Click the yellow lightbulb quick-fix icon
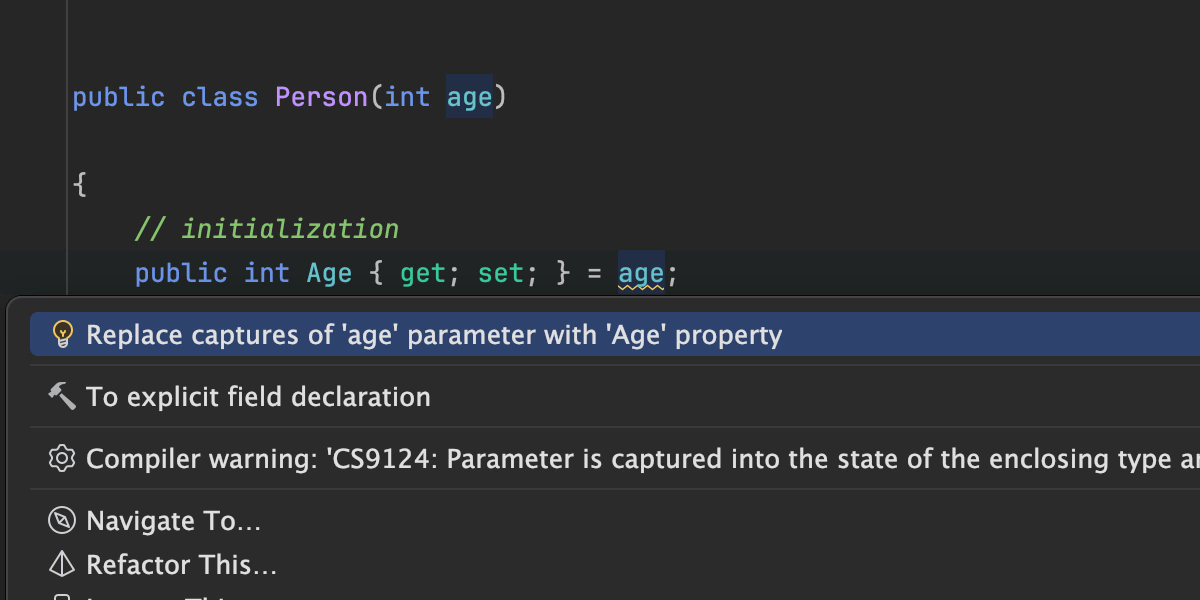The width and height of the screenshot is (1200, 600). coord(62,334)
